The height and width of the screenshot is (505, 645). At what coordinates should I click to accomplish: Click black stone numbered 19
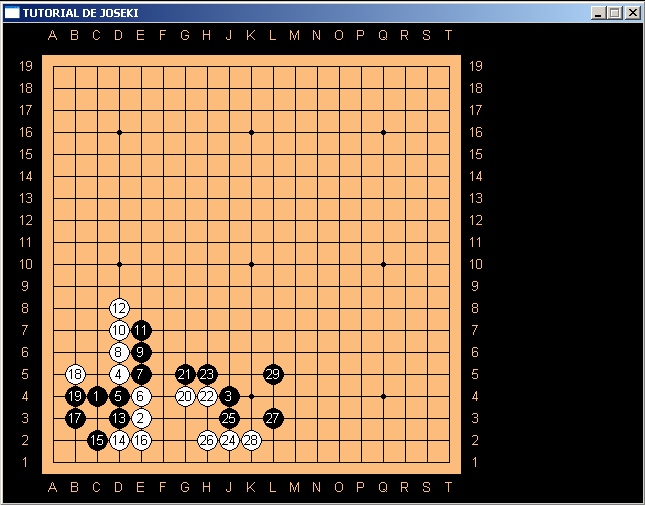[x=75, y=396]
